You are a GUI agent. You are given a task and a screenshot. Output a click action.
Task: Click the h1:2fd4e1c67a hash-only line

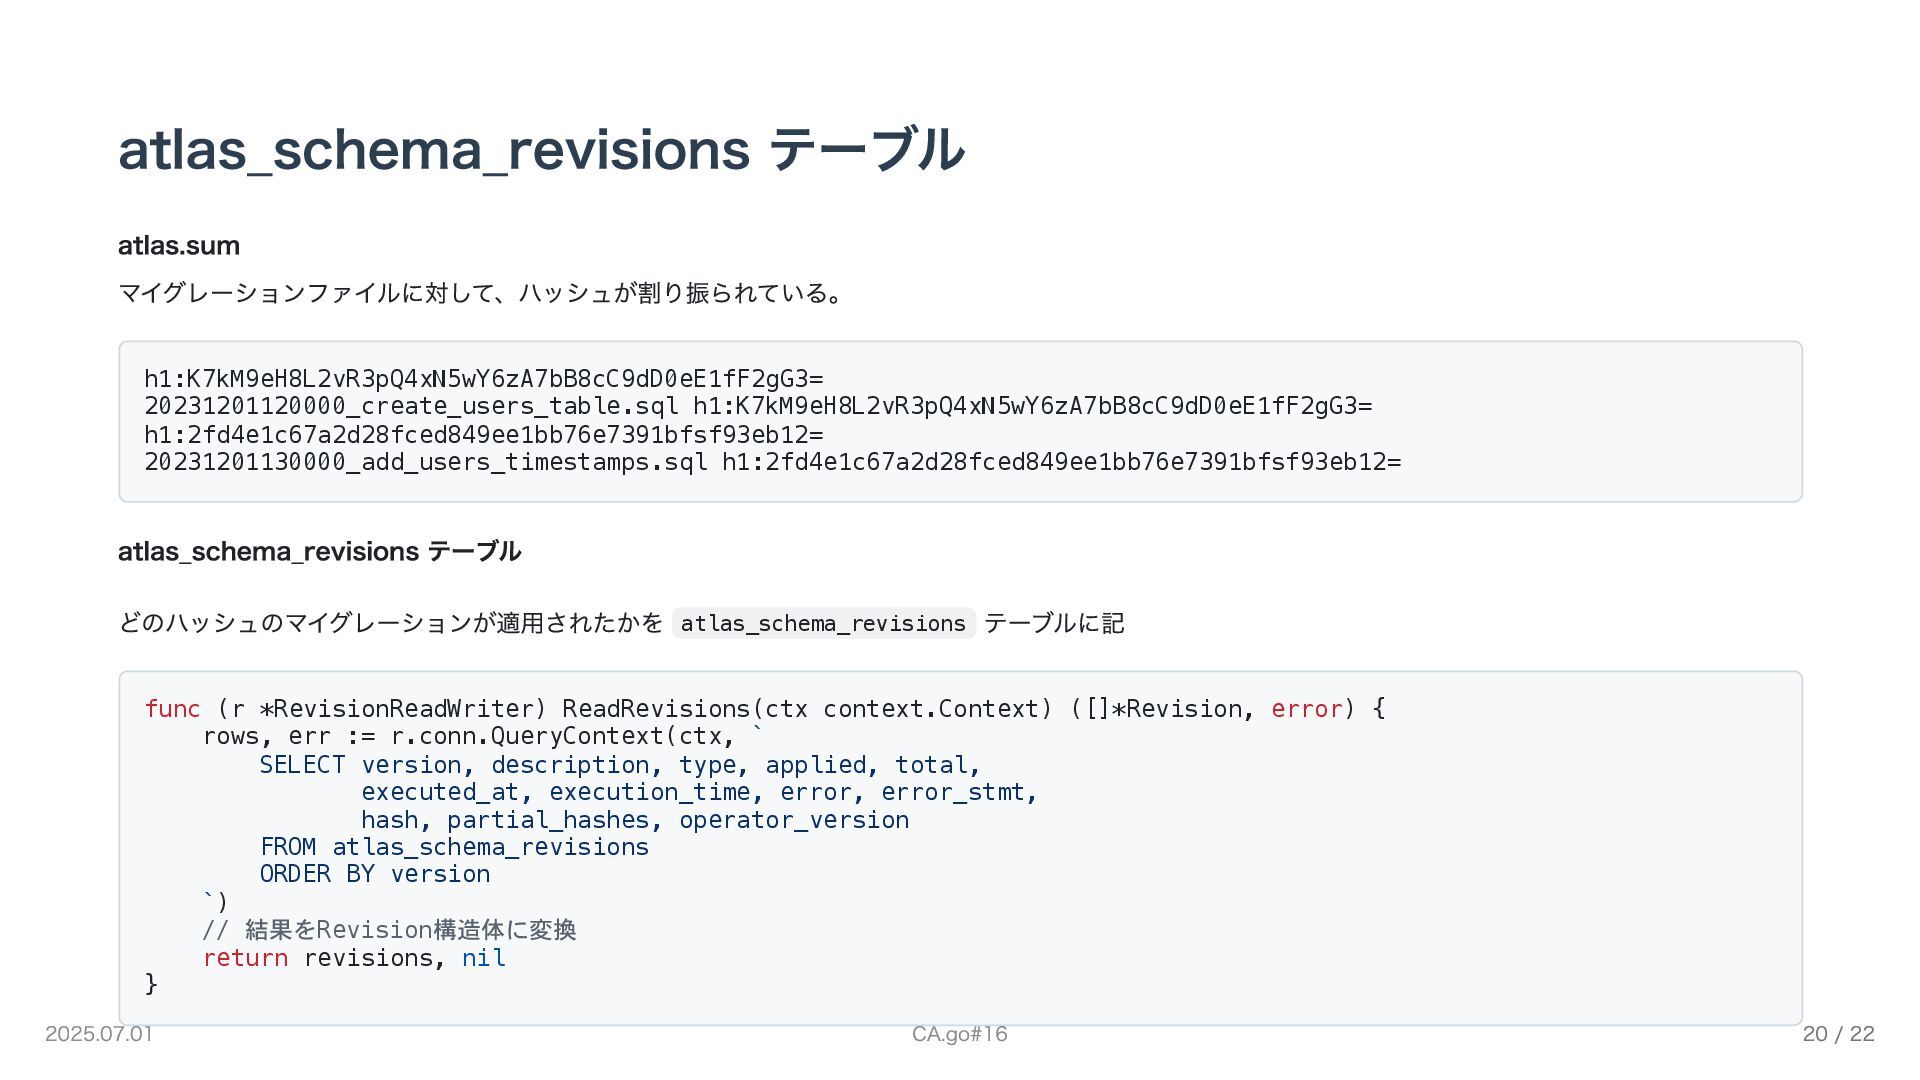pos(483,435)
